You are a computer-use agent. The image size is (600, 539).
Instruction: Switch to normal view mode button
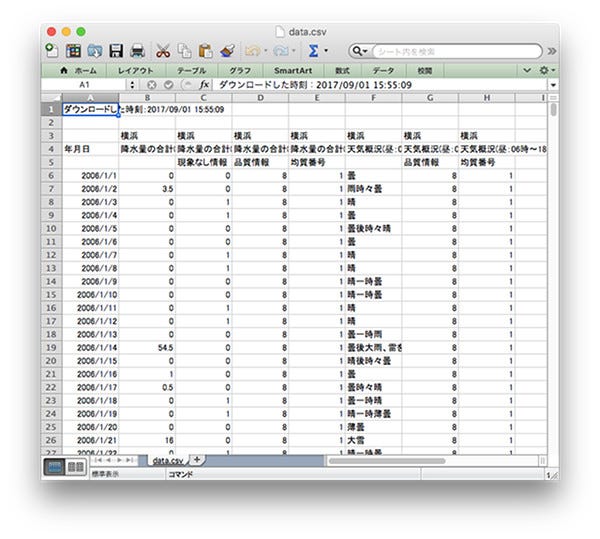point(55,466)
